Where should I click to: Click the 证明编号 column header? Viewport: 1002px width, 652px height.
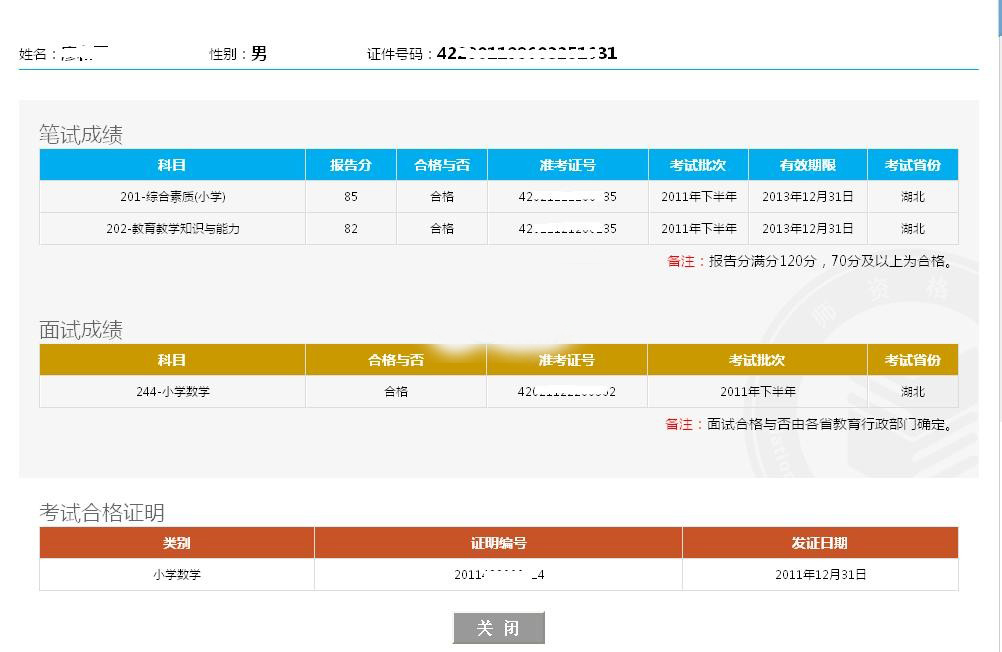click(498, 543)
